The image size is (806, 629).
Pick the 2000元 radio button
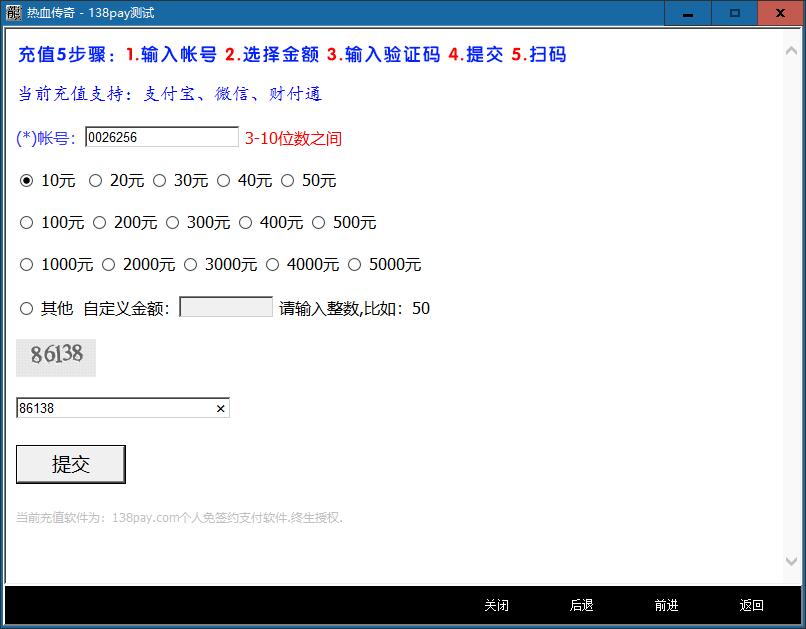click(108, 265)
